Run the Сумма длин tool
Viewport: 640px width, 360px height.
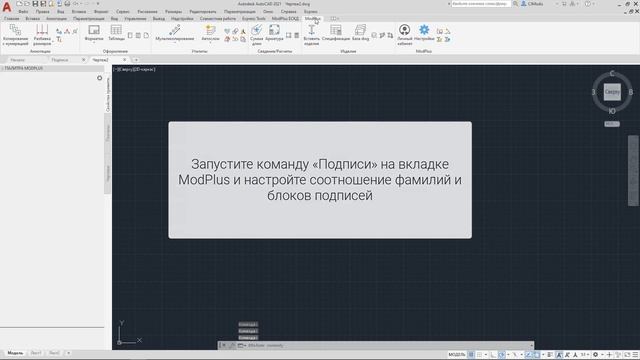point(256,35)
